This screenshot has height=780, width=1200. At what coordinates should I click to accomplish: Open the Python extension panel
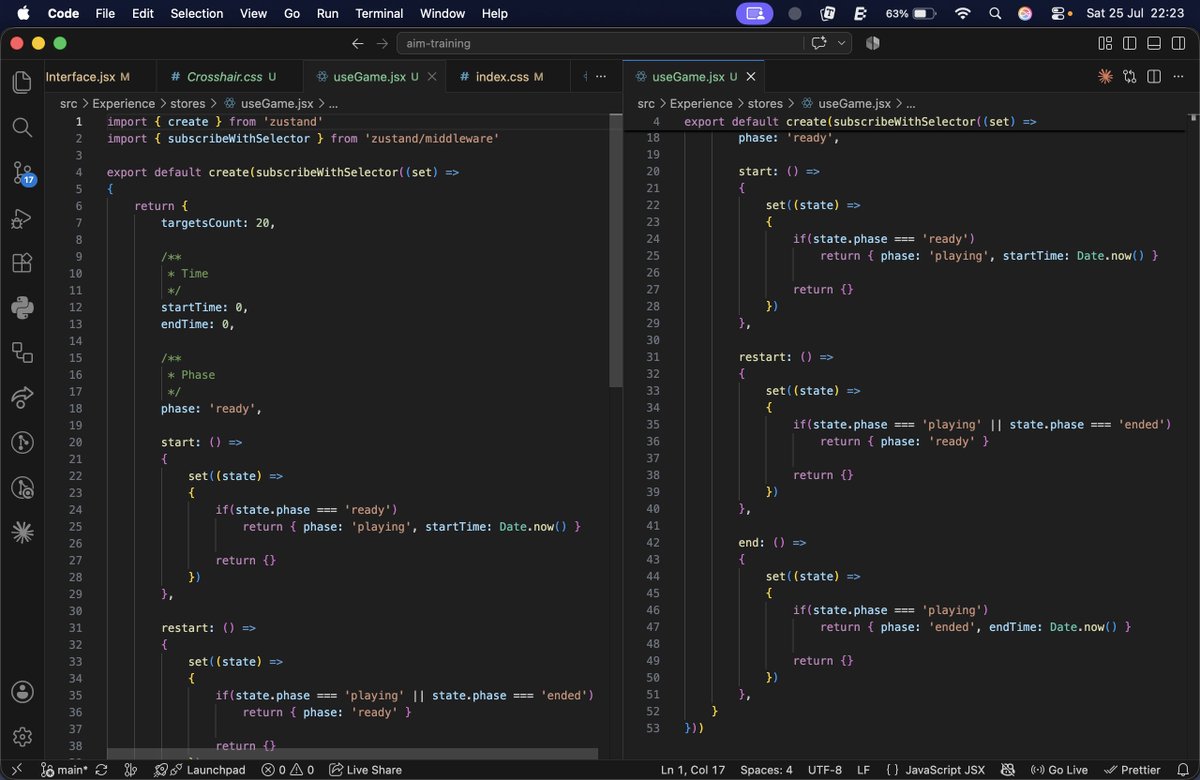[x=22, y=307]
